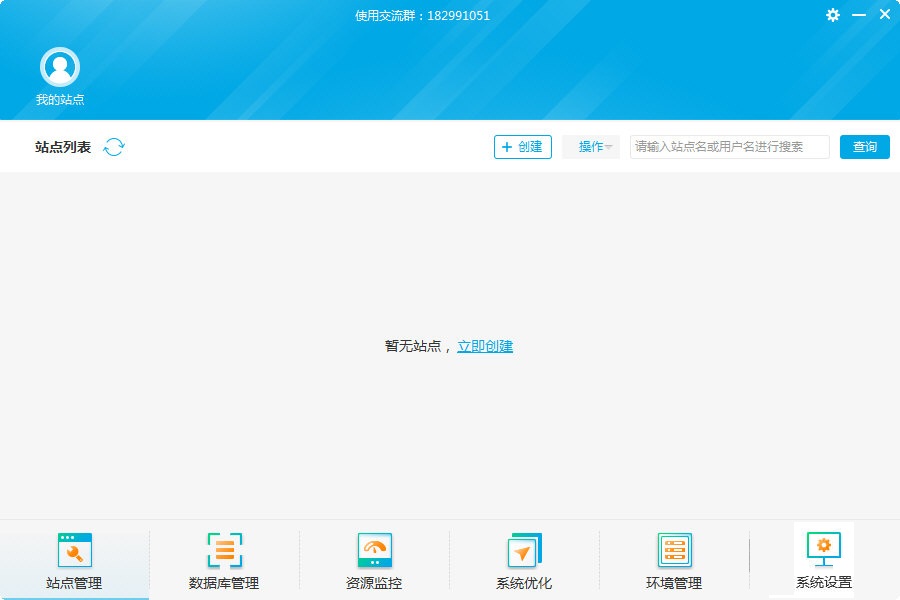Viewport: 900px width, 600px height.
Task: Close the application window
Action: point(884,14)
